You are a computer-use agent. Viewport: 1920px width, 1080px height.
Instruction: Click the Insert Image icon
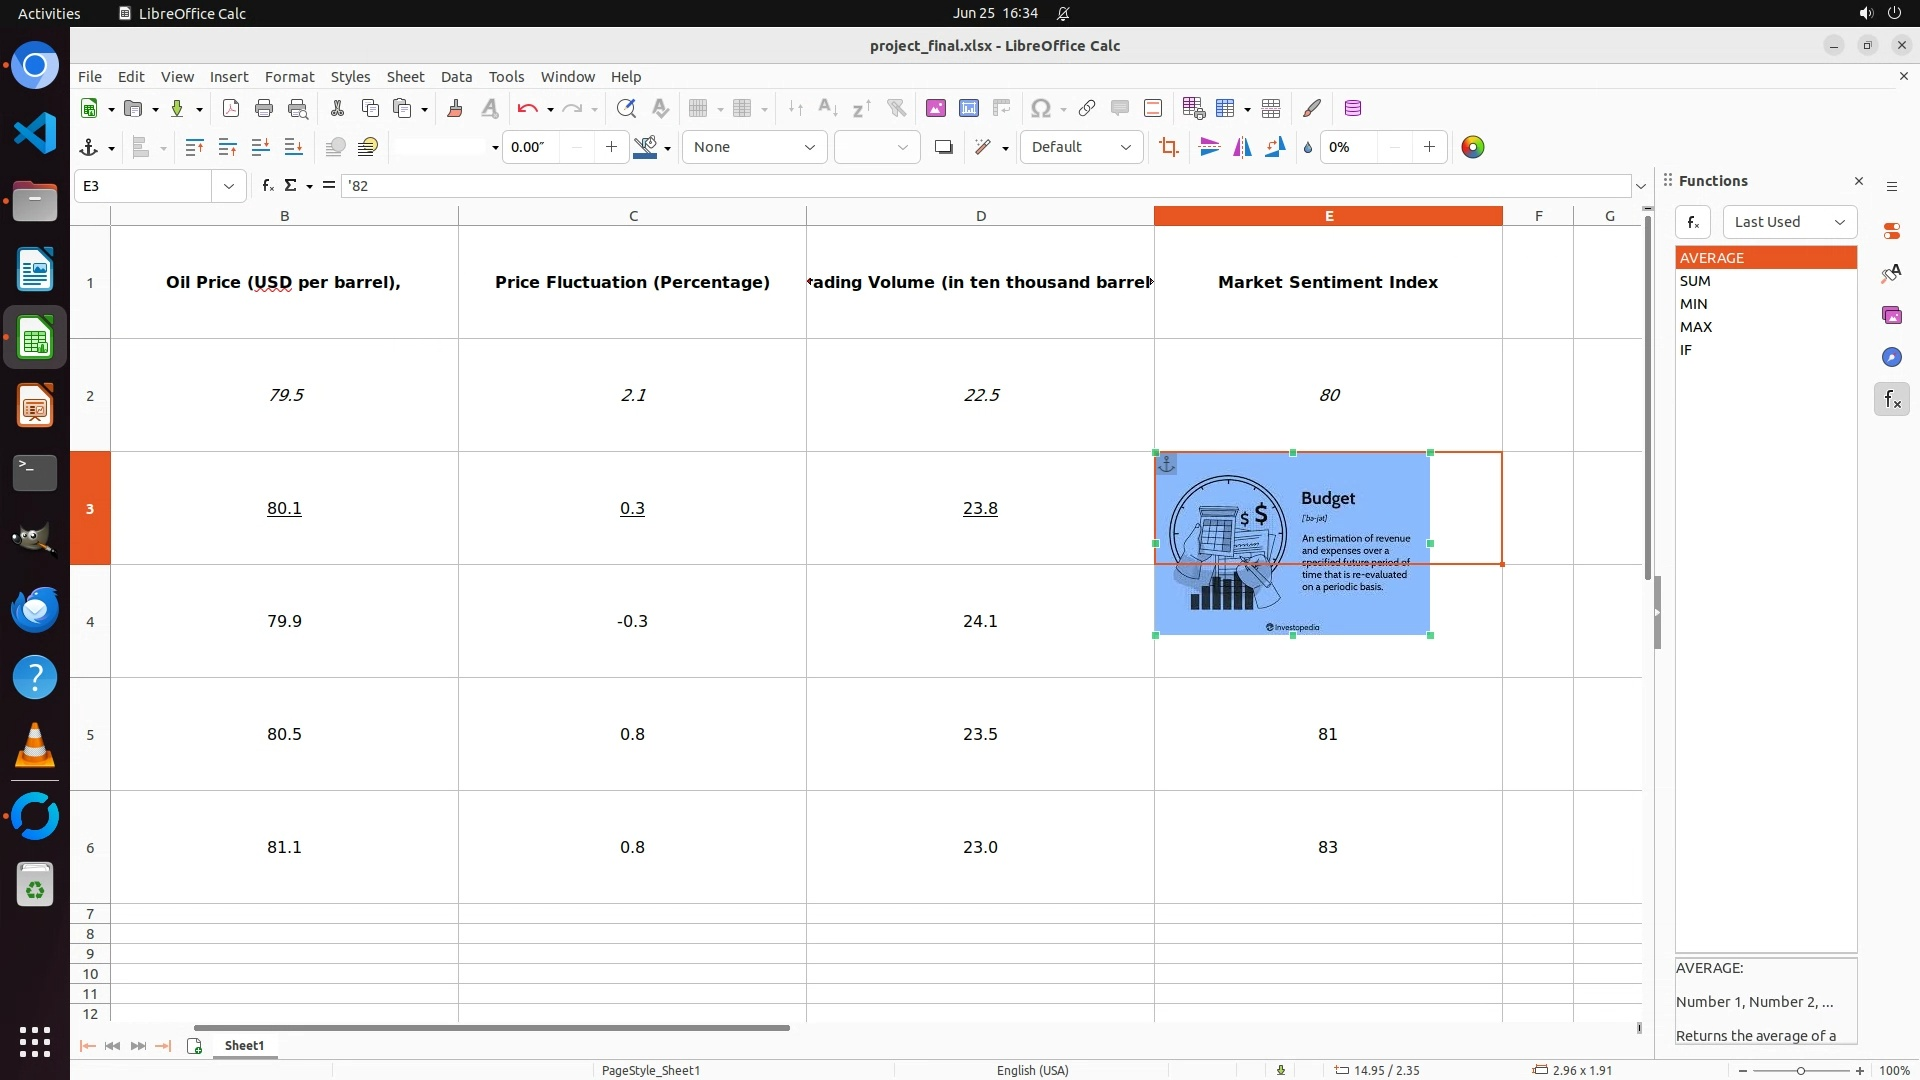coord(936,109)
